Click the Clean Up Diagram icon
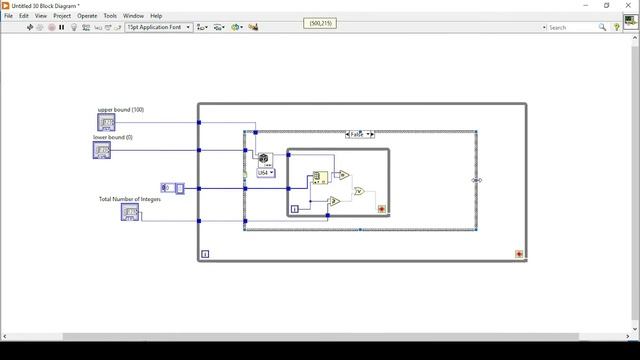Viewport: 640px width, 360px height. pyautogui.click(x=253, y=27)
